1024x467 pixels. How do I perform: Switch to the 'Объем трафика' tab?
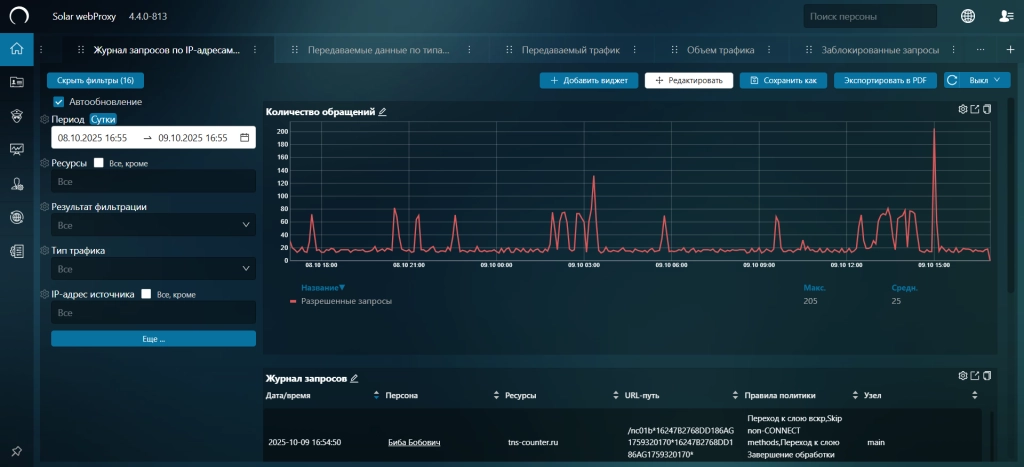pyautogui.click(x=720, y=49)
